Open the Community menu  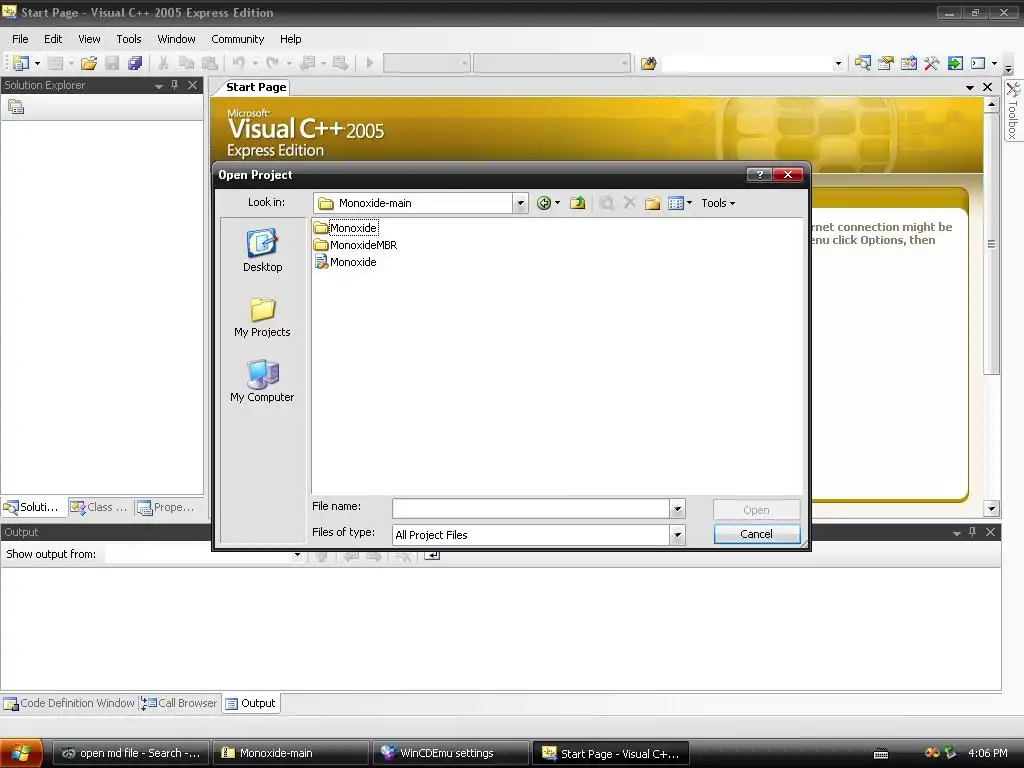238,39
